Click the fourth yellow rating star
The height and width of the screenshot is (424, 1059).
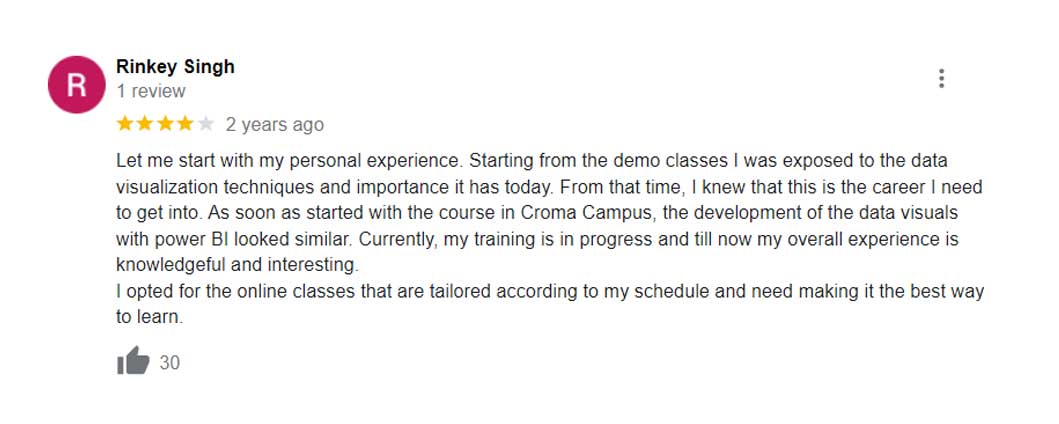pyautogui.click(x=185, y=124)
